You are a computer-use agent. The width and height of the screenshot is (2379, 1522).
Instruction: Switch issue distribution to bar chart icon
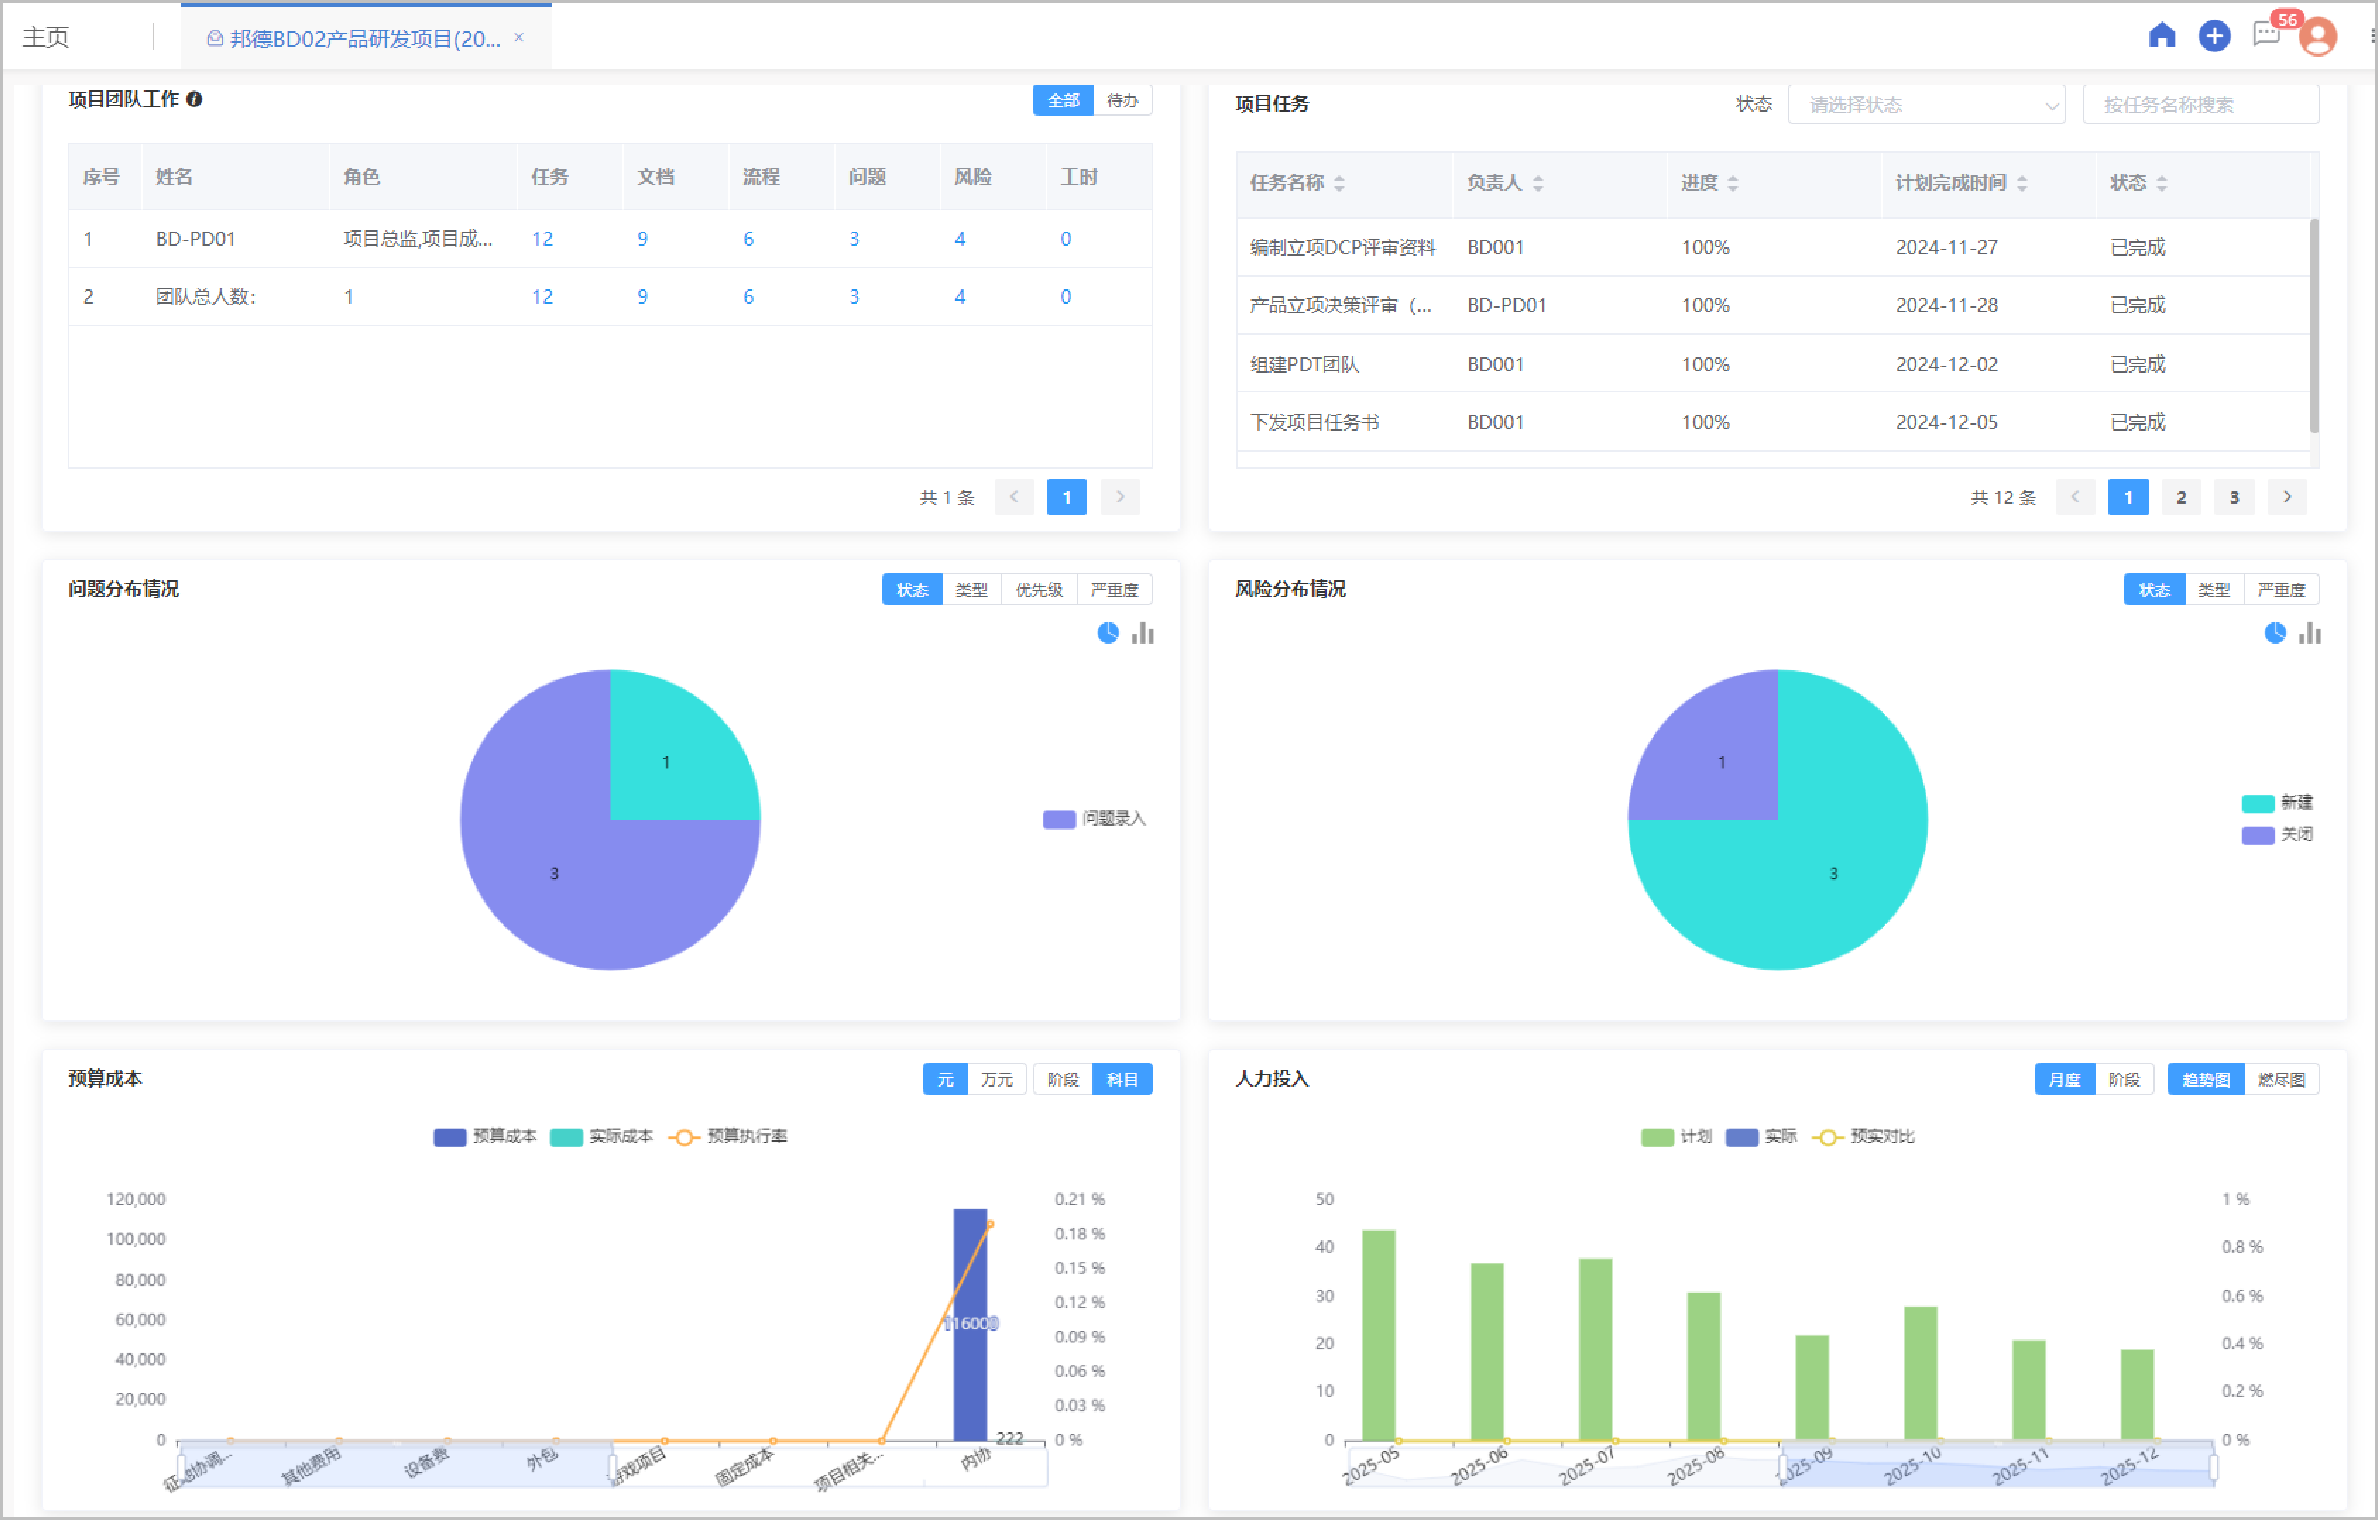pyautogui.click(x=1143, y=634)
